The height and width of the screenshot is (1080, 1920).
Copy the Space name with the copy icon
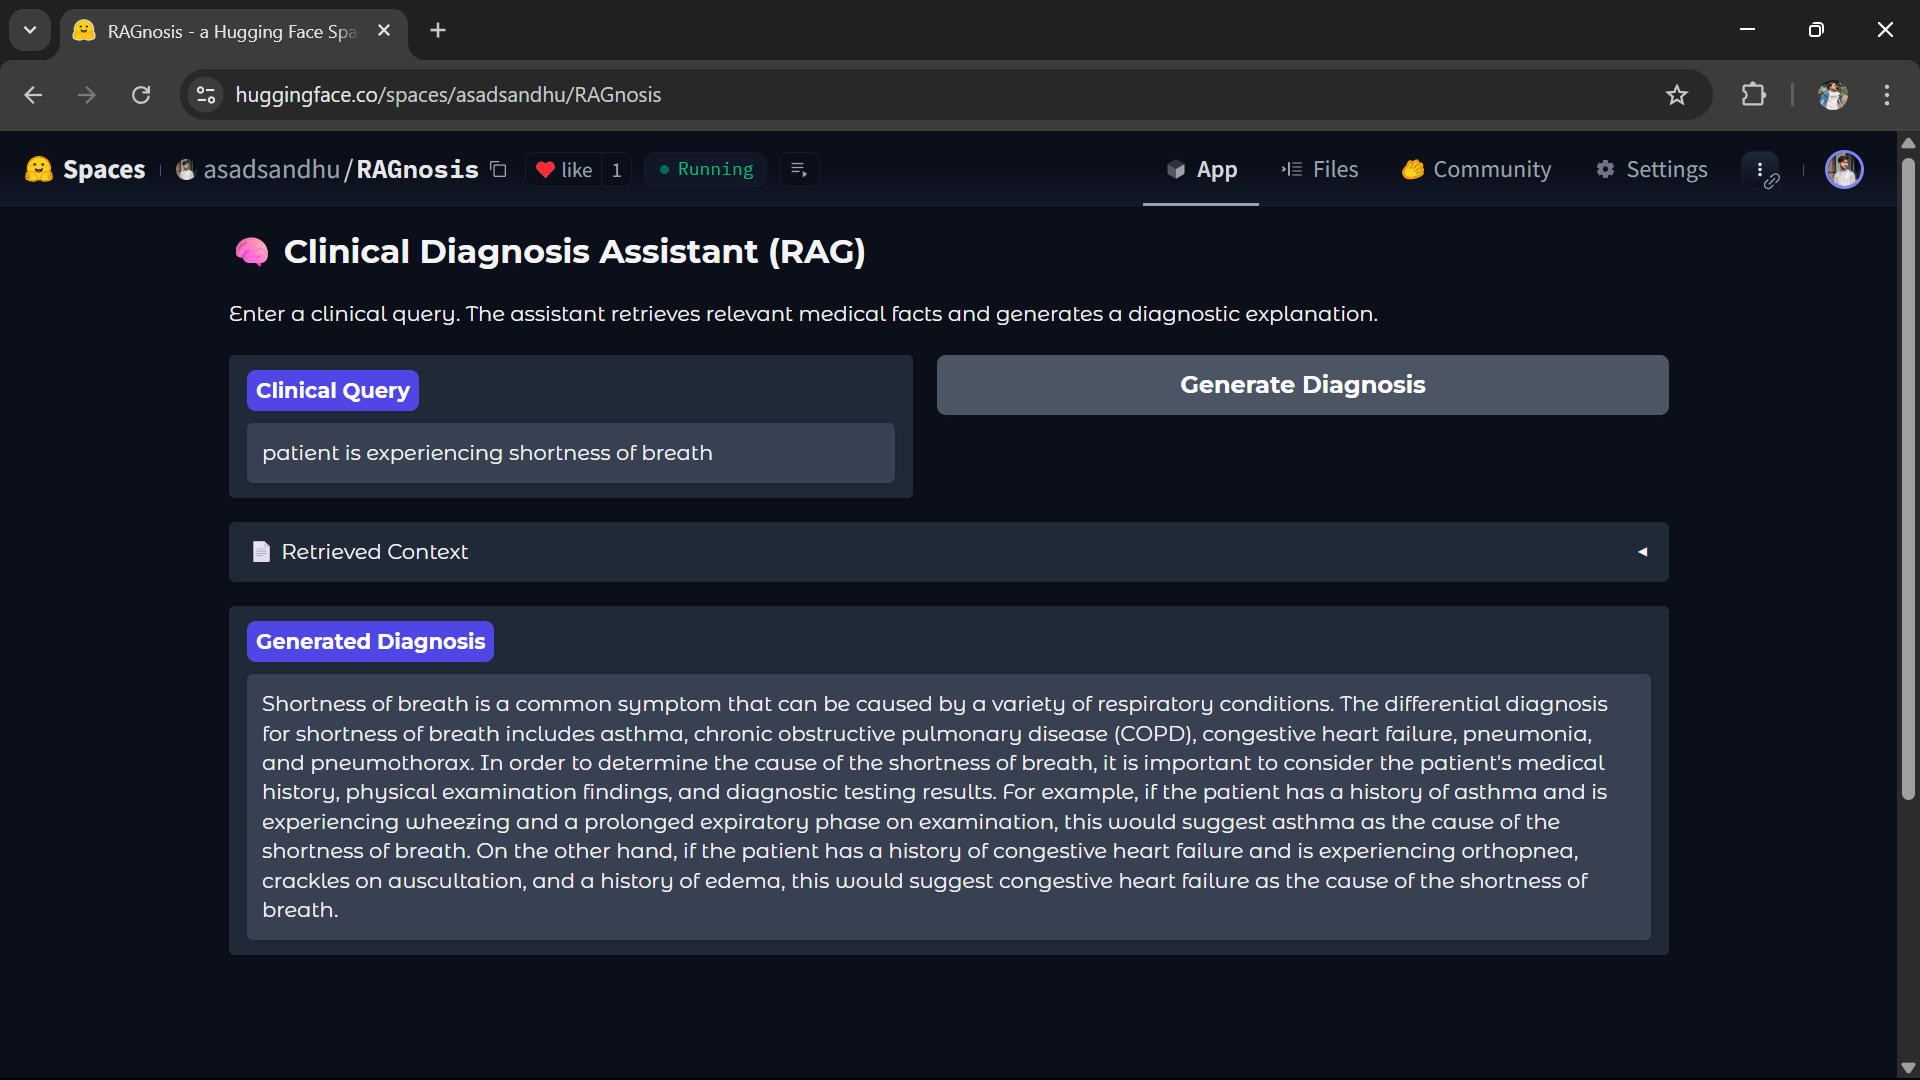(x=498, y=170)
